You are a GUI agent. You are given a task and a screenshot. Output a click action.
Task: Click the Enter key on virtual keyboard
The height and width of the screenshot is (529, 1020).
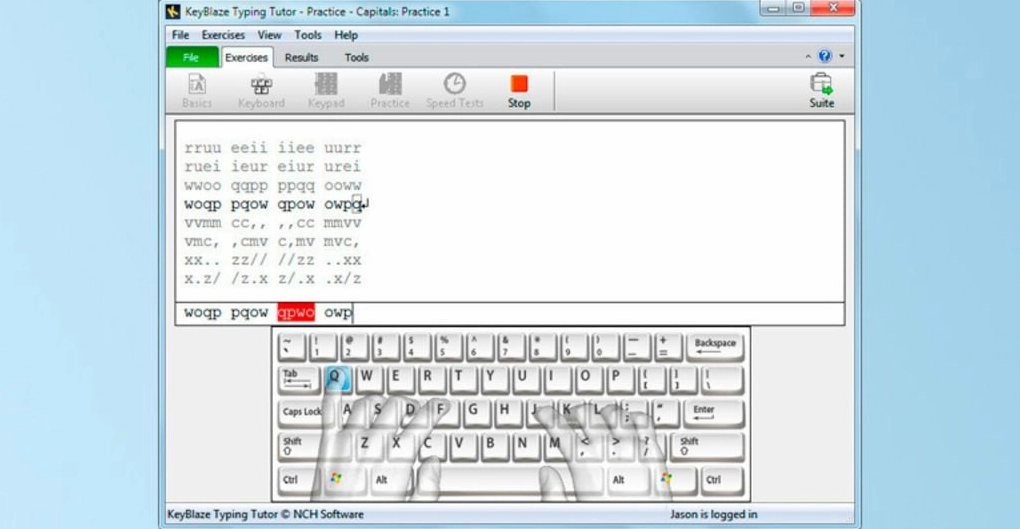713,413
